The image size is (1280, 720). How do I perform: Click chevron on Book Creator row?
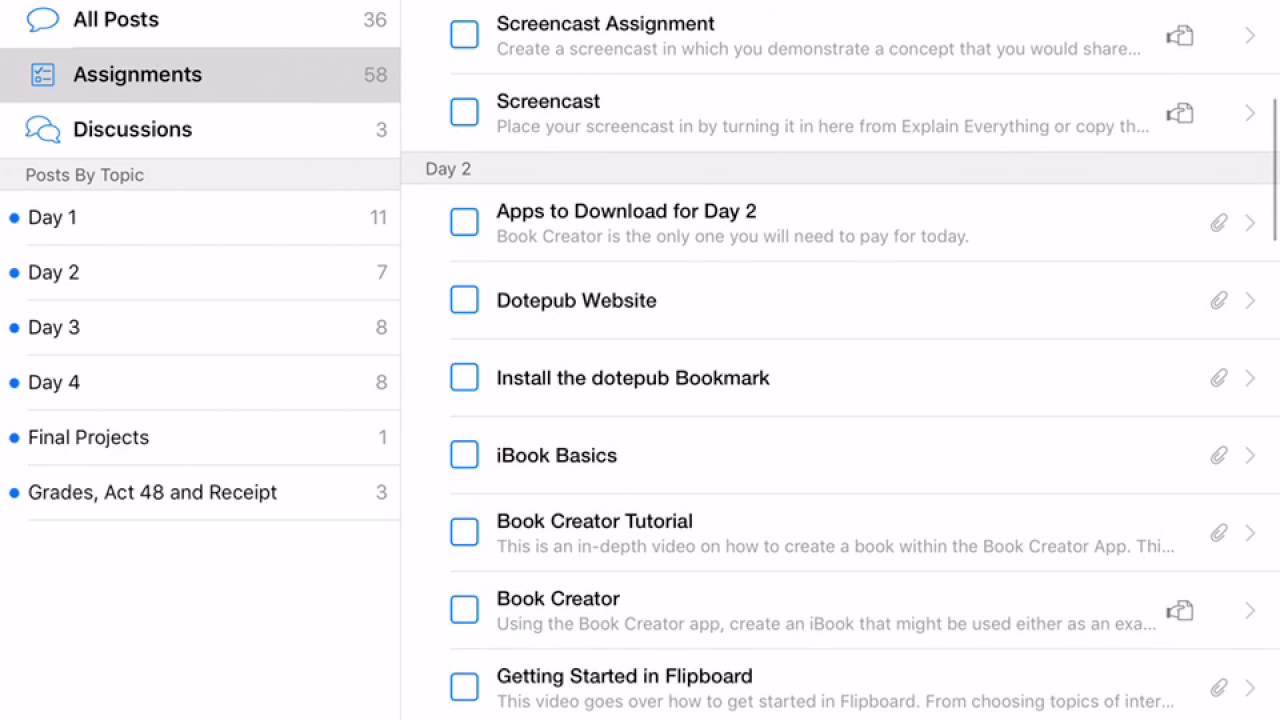tap(1250, 610)
